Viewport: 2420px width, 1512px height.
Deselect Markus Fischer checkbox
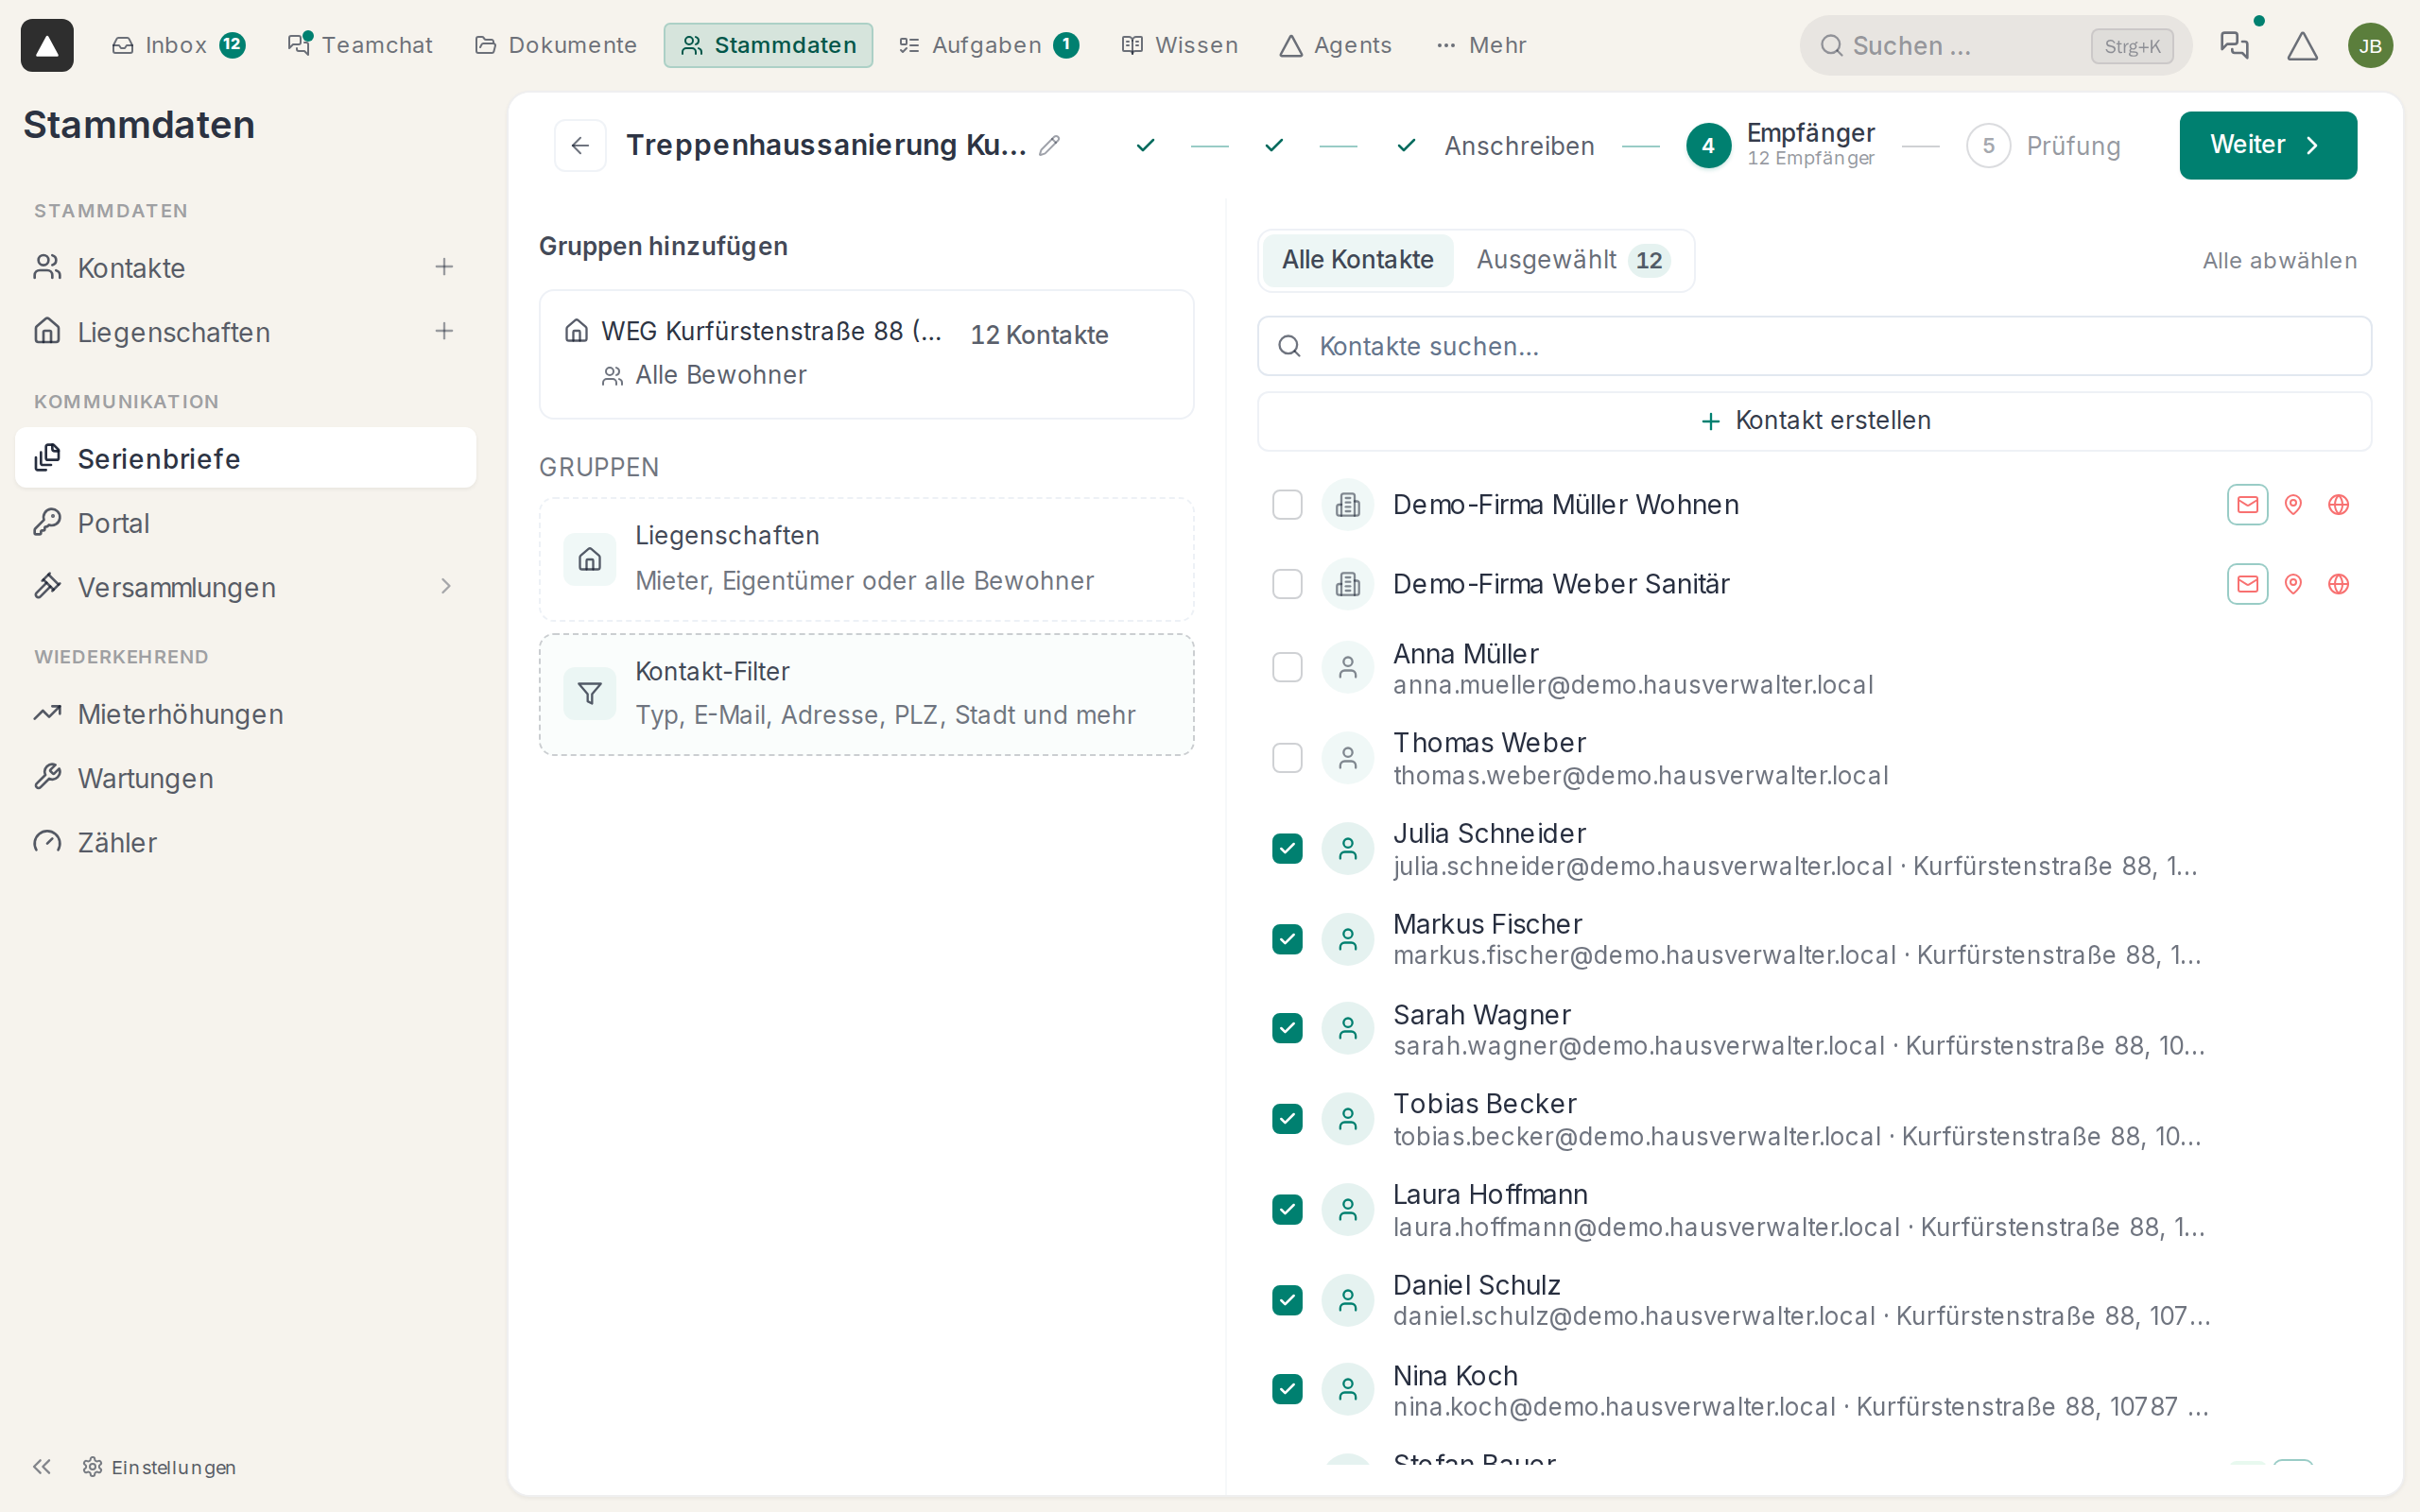pos(1287,939)
